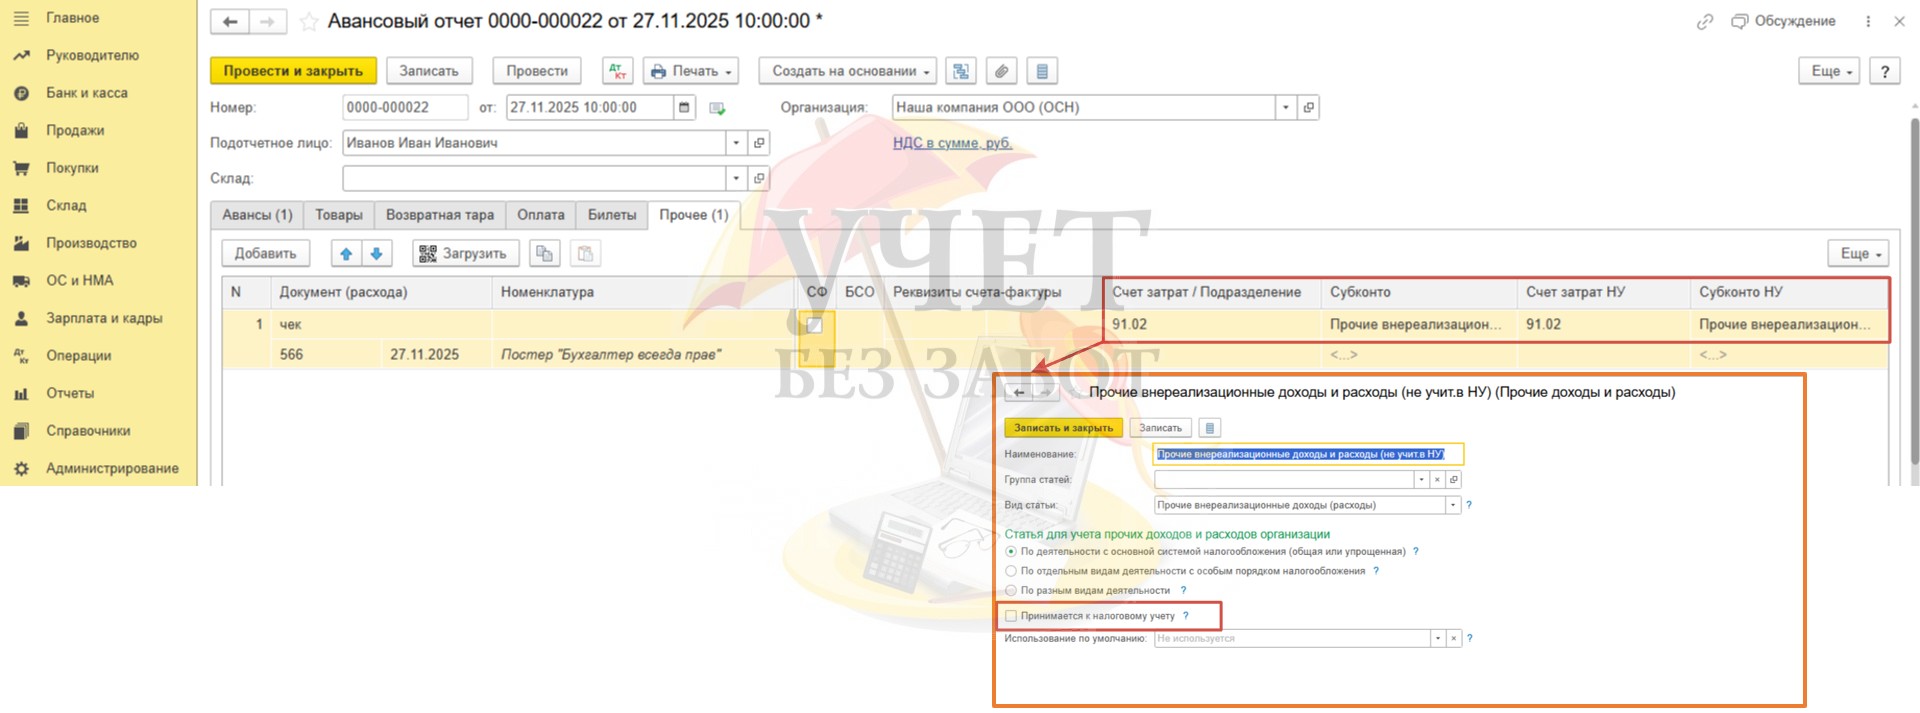
Task: Expand the Подотчетное лицо dropdown
Action: [736, 143]
